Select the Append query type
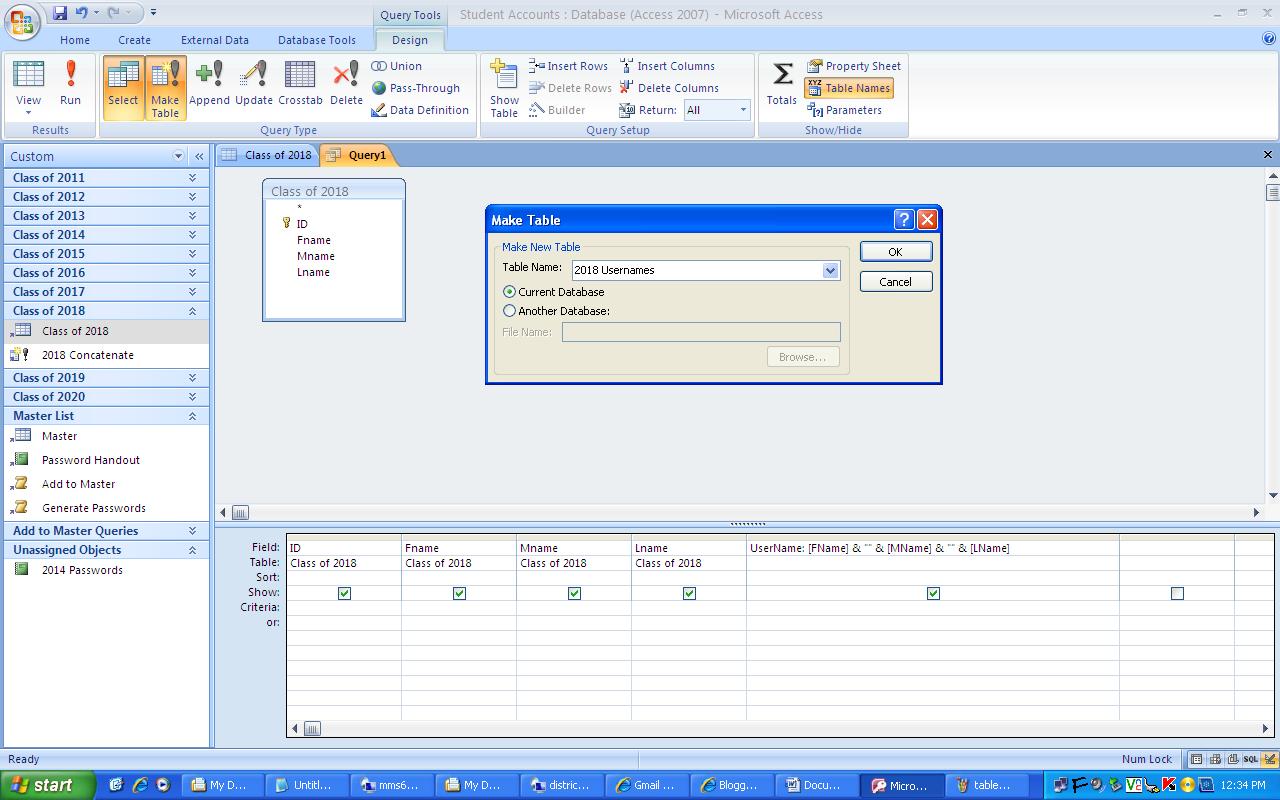Screen dimensions: 1280x800 (210, 87)
